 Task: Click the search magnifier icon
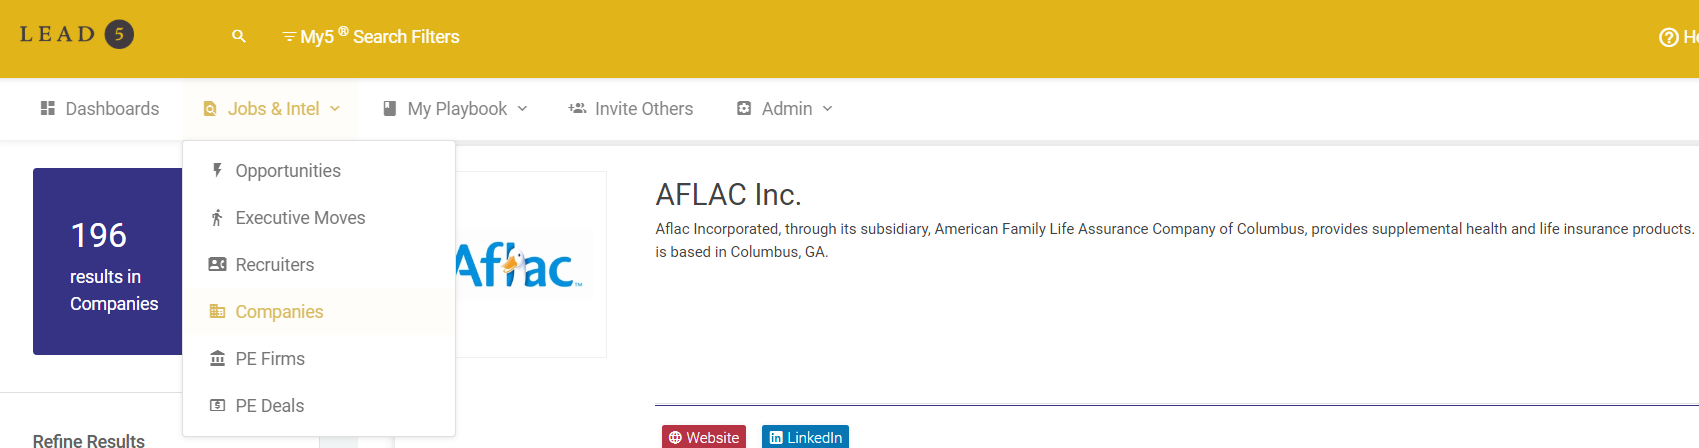tap(238, 37)
